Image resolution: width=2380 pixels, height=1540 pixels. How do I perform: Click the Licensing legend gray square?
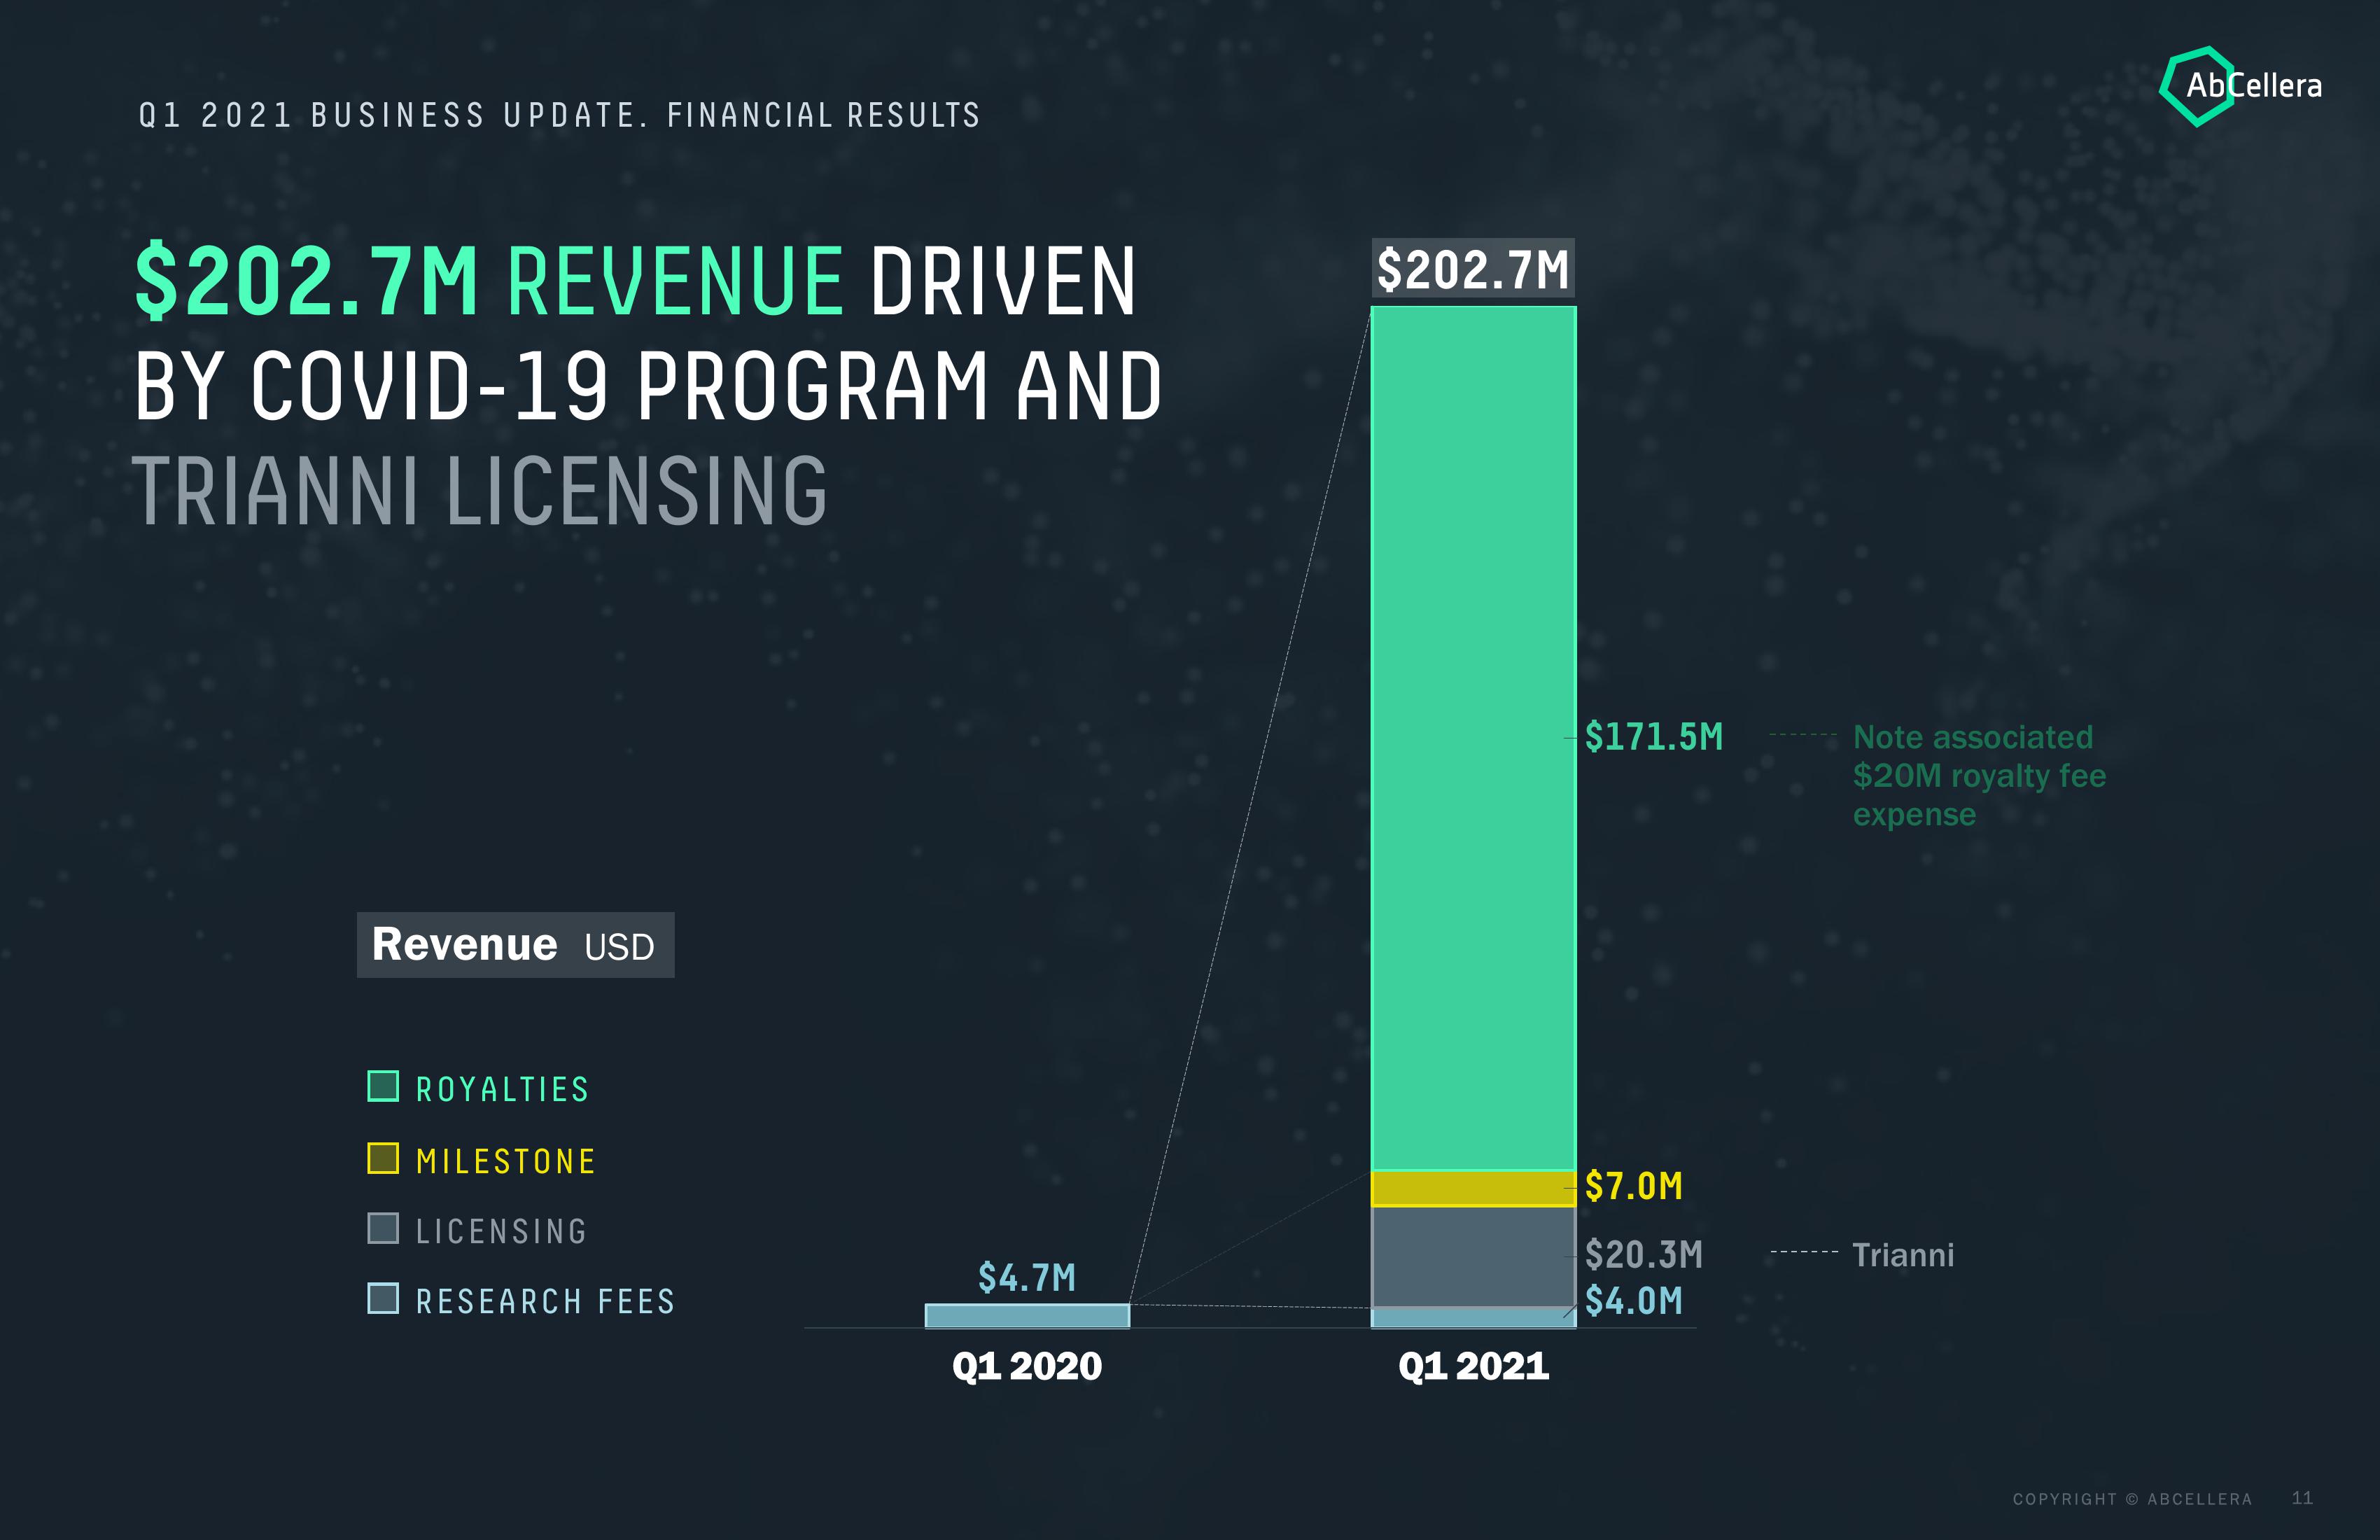383,1228
